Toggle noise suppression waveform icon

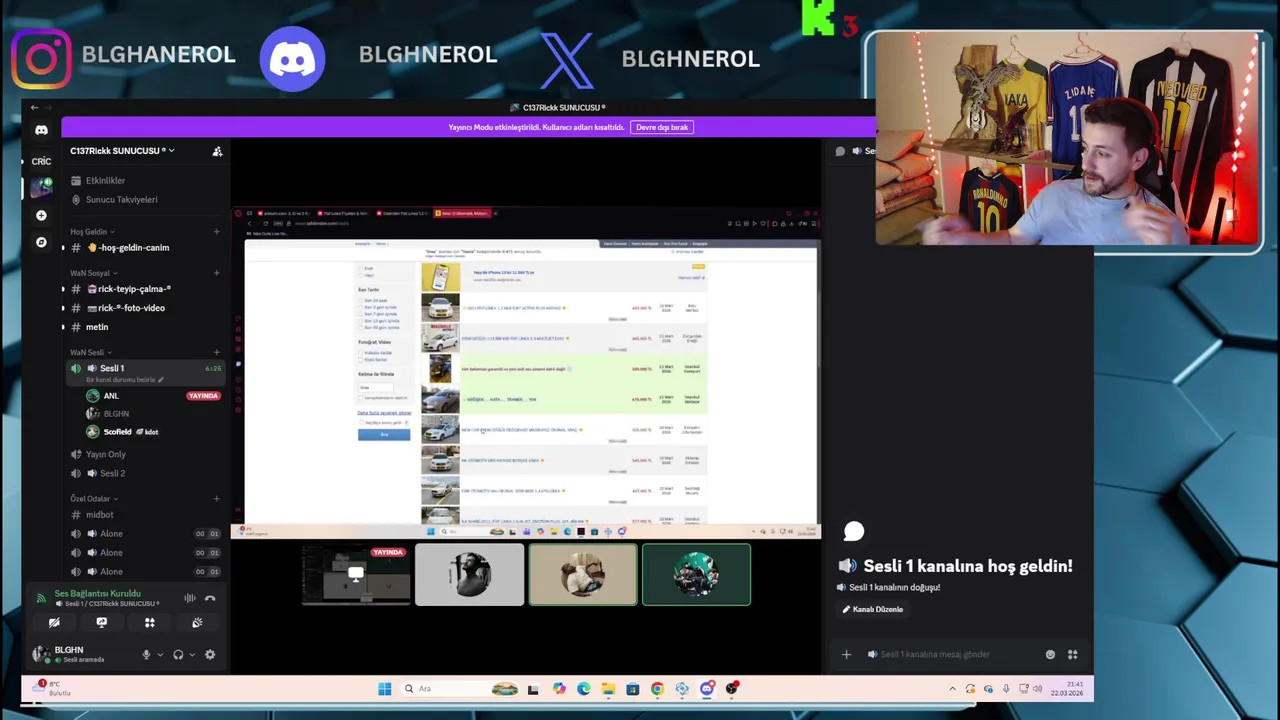click(189, 599)
